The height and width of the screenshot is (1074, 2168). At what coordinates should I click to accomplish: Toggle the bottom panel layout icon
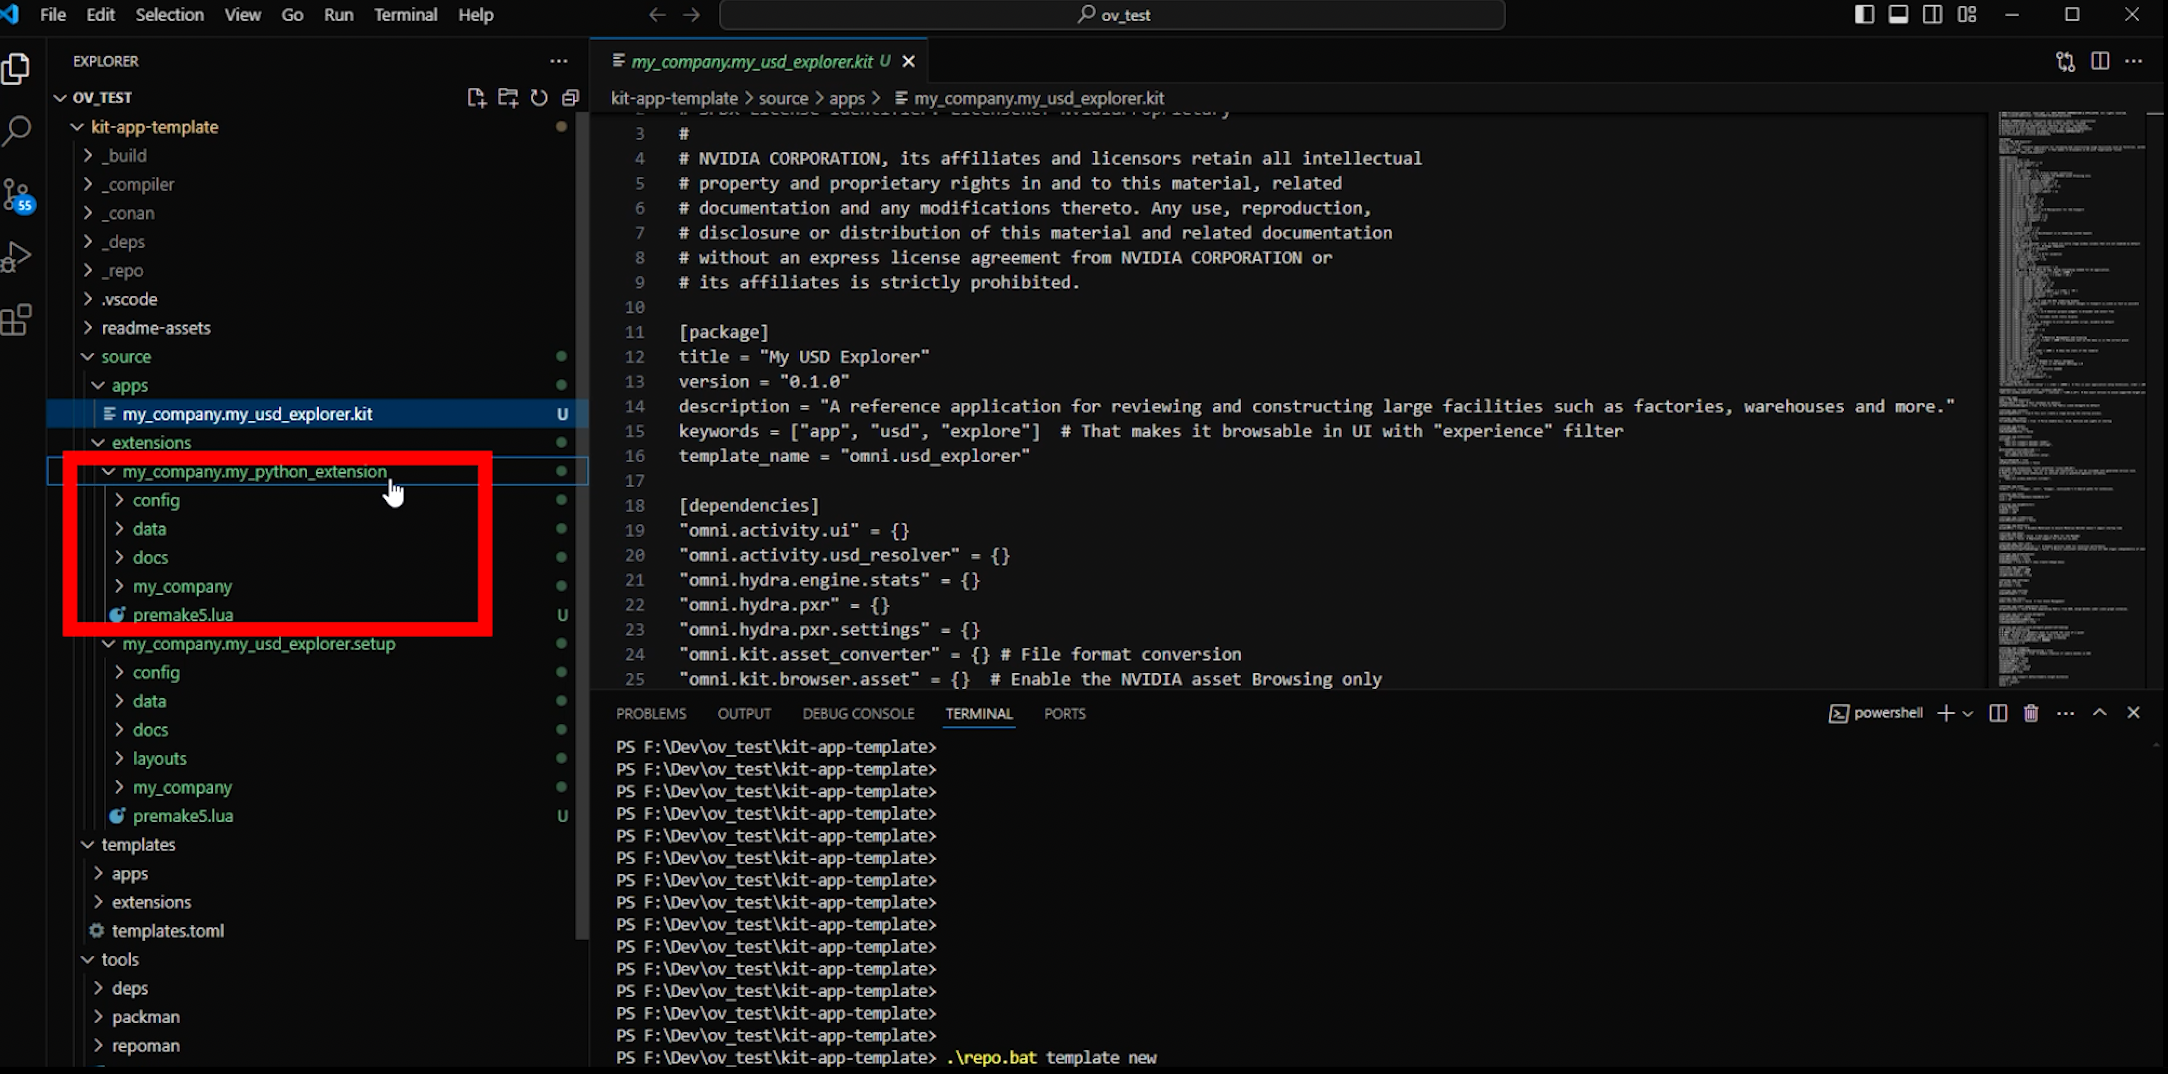[x=1898, y=14]
